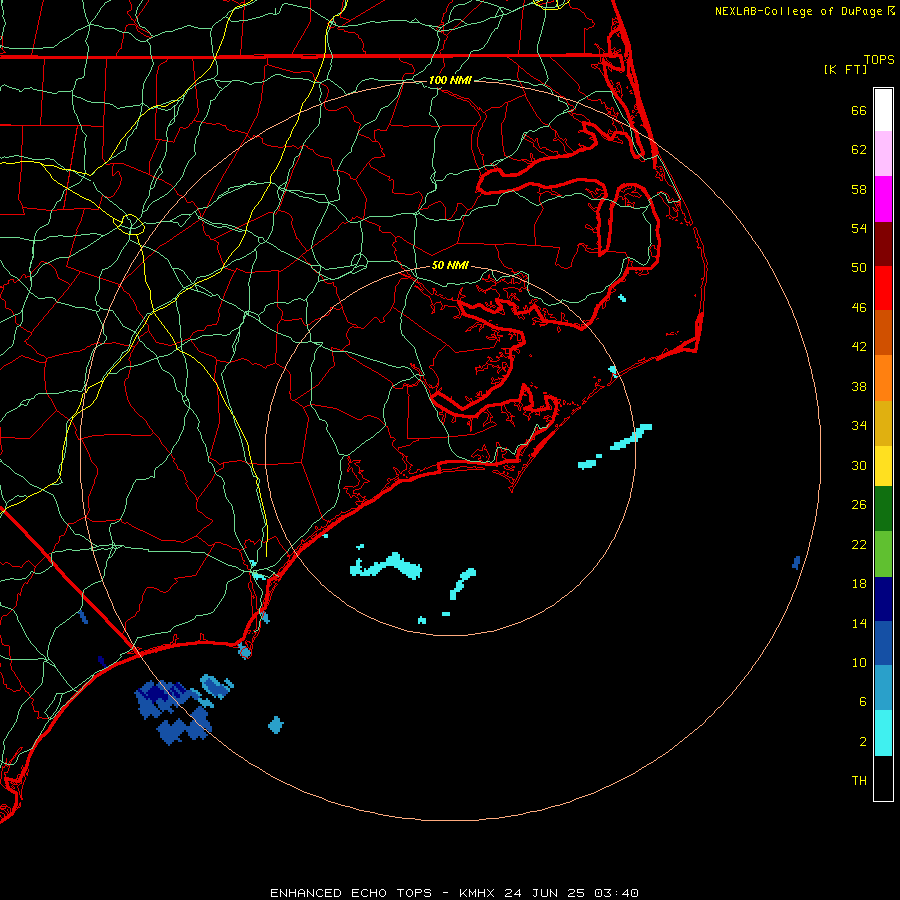Image resolution: width=900 pixels, height=900 pixels.
Task: Click the '62' legend value
Action: coord(859,150)
